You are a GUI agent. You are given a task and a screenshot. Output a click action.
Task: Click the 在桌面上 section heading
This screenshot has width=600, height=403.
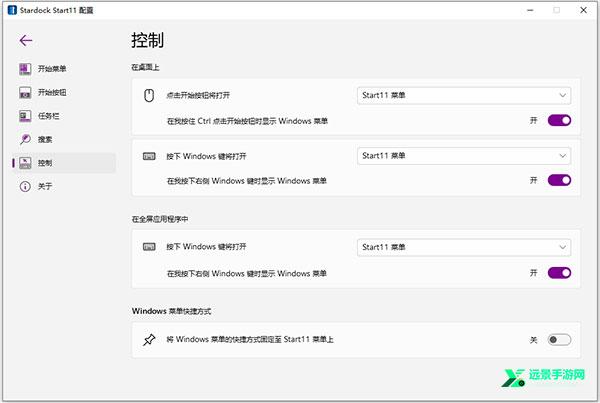click(x=145, y=67)
